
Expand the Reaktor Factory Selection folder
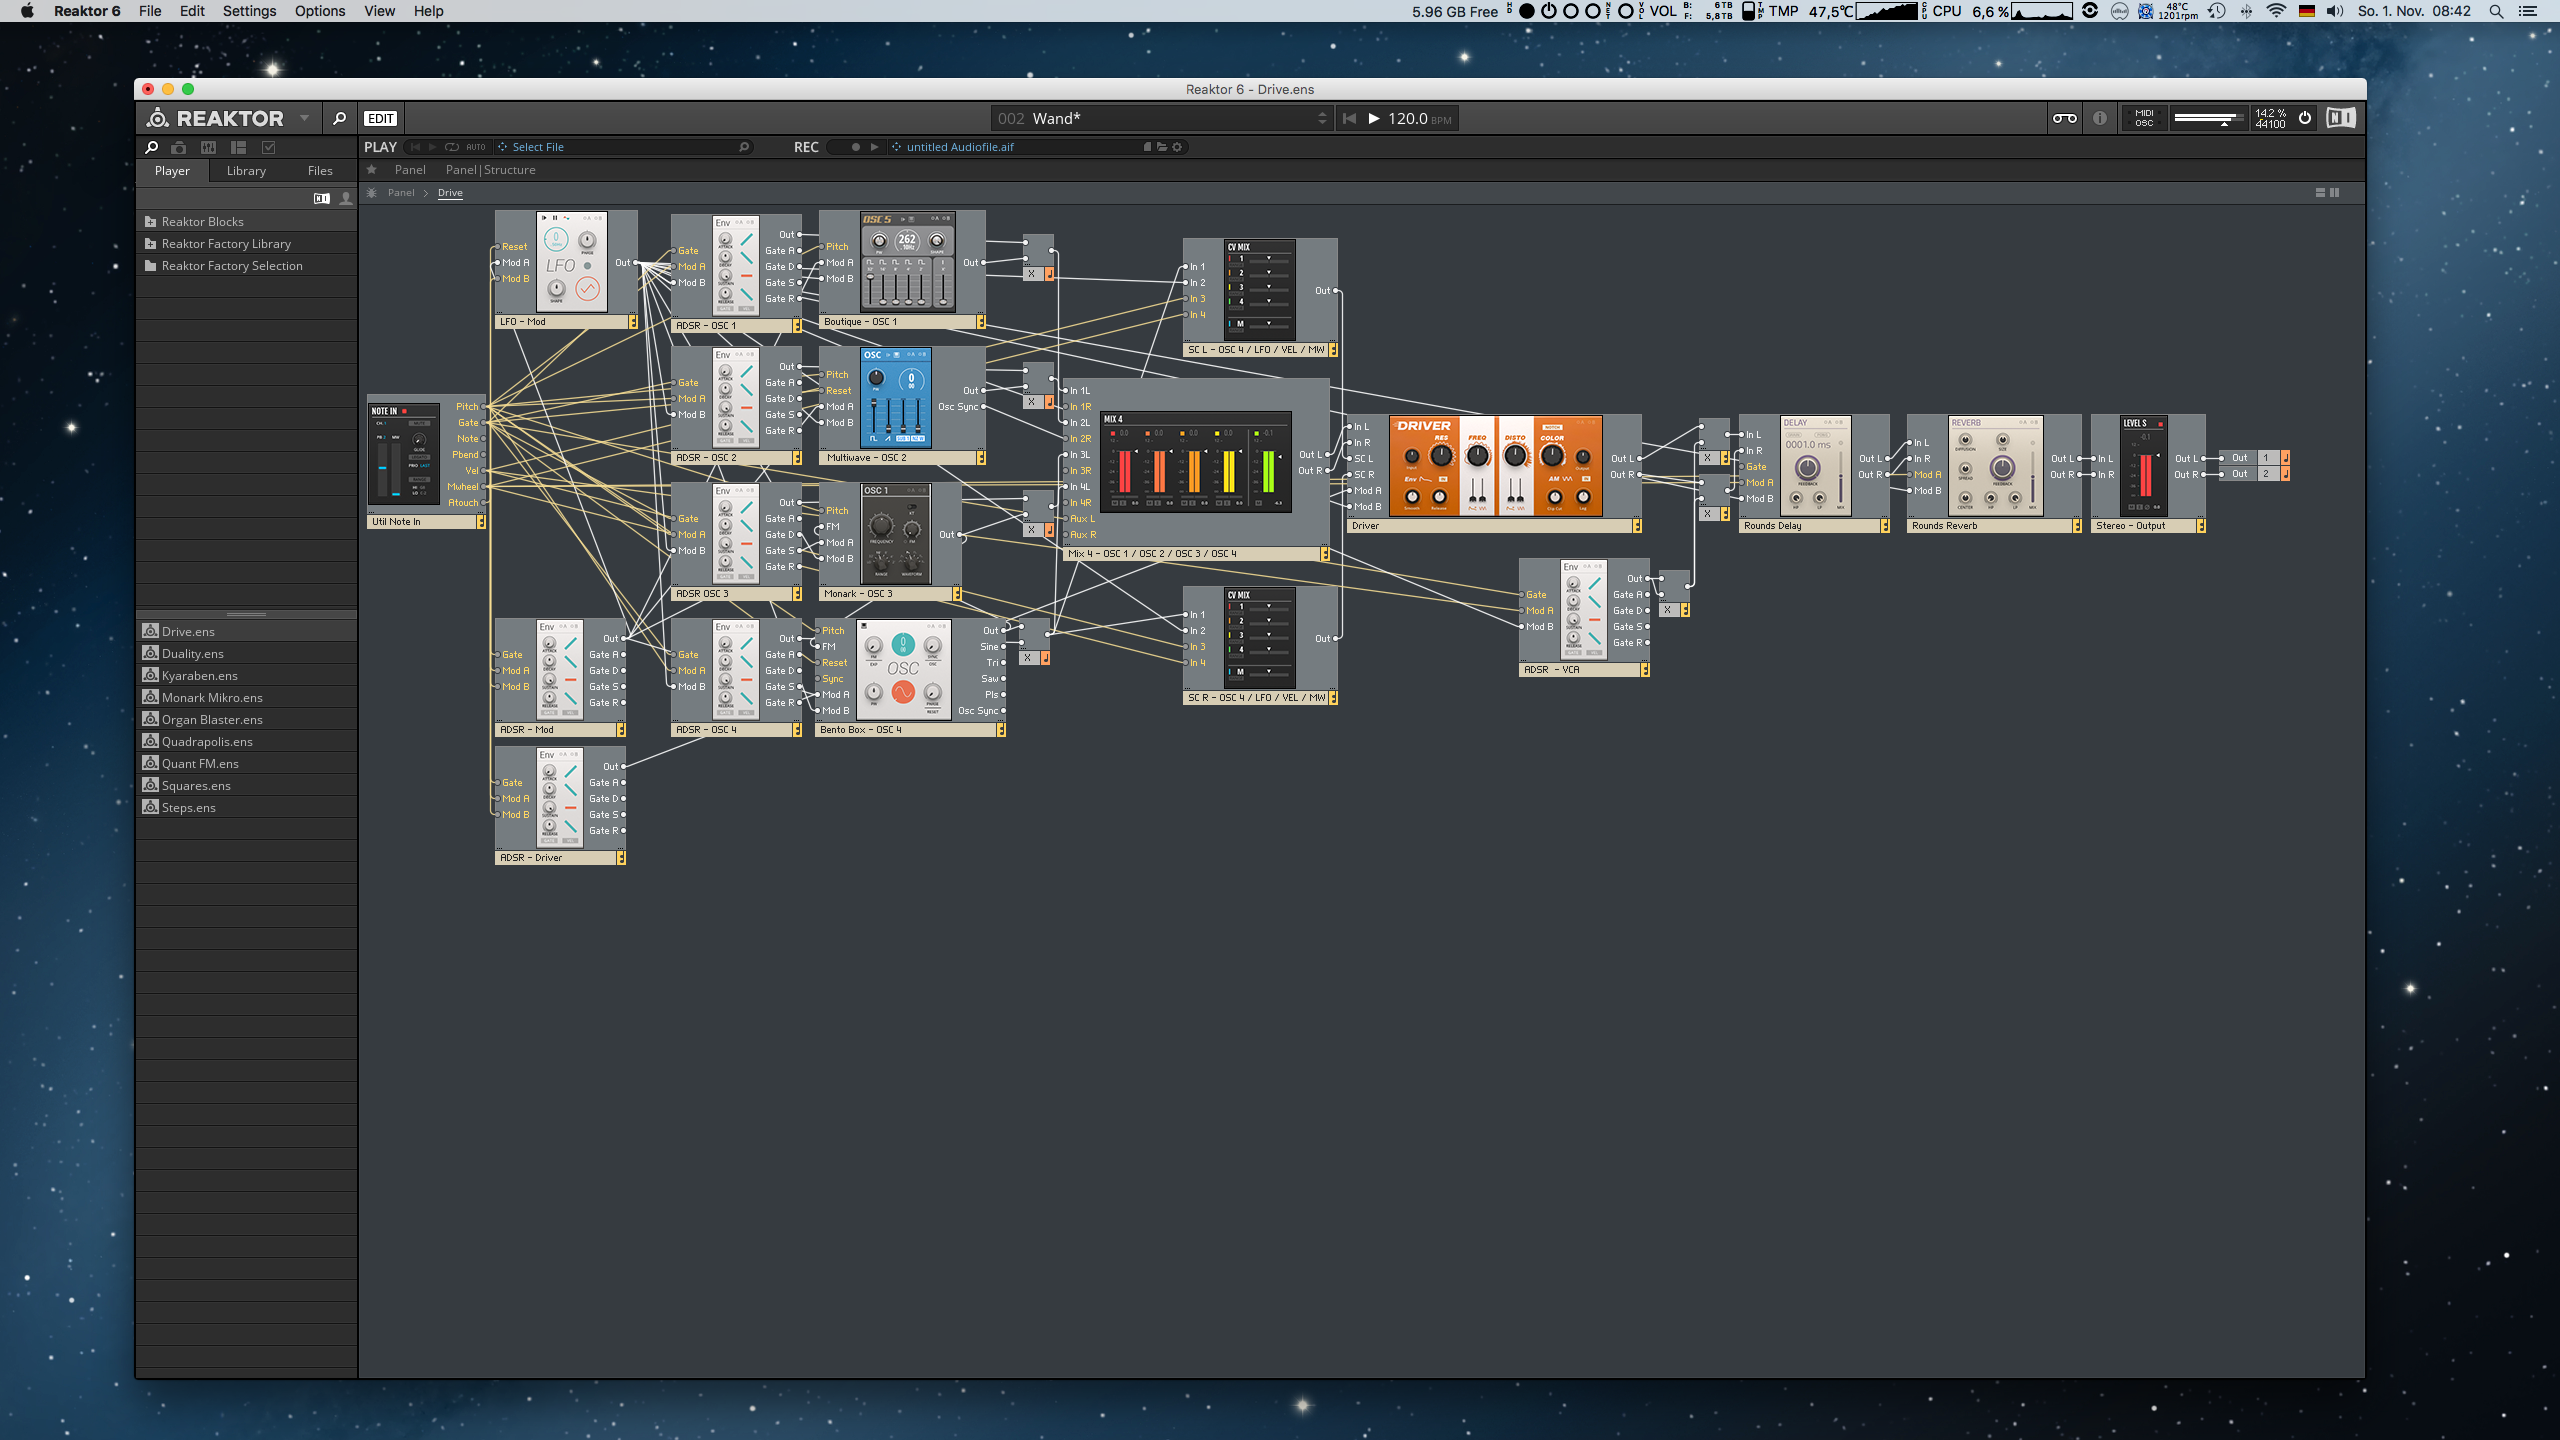[246, 266]
